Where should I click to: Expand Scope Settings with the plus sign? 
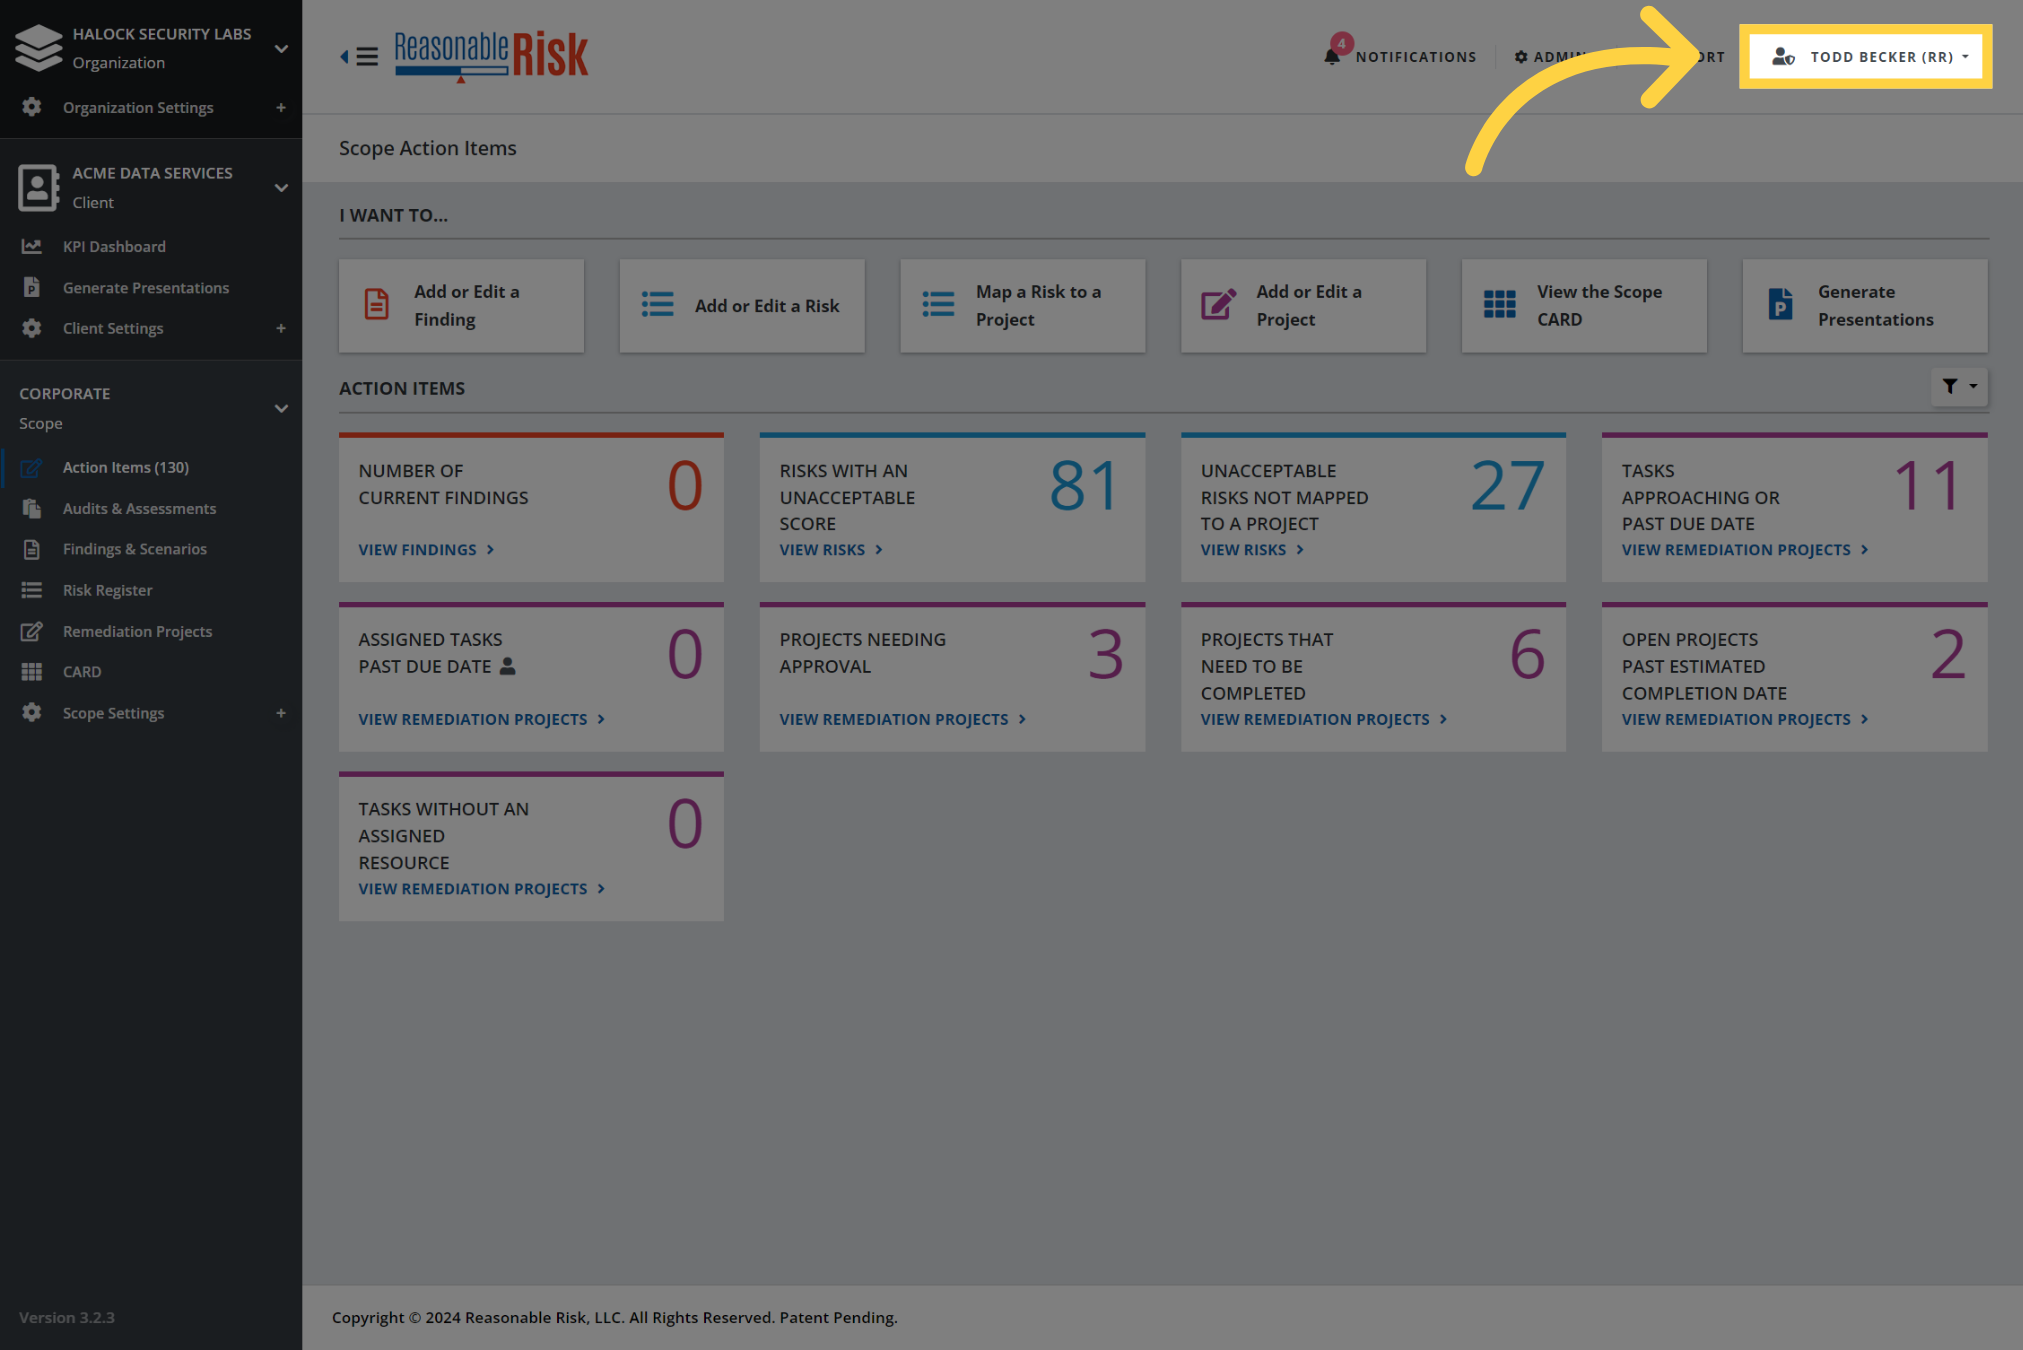pyautogui.click(x=281, y=713)
